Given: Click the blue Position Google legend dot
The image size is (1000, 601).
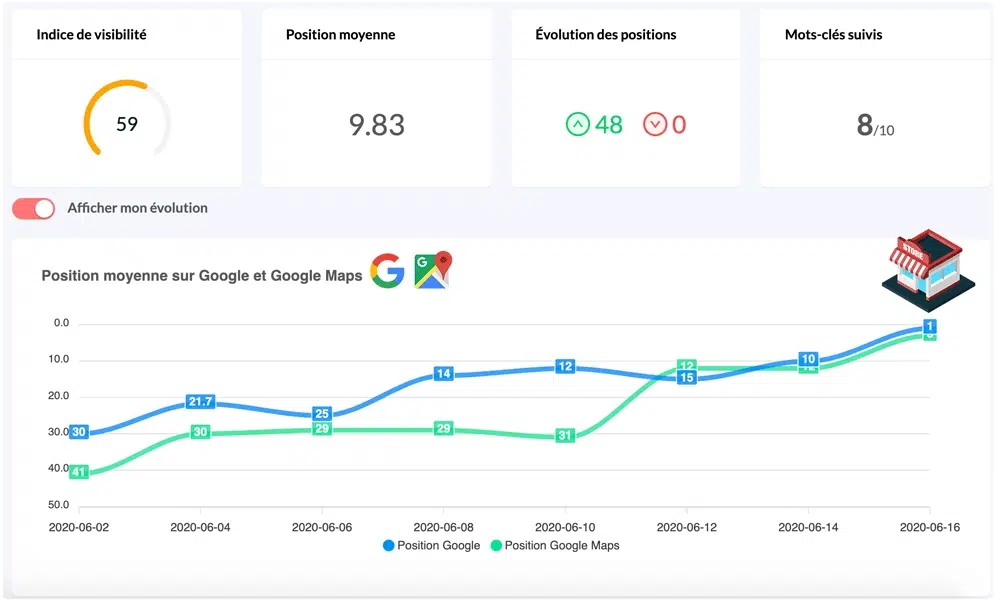Looking at the screenshot, I should (x=388, y=546).
